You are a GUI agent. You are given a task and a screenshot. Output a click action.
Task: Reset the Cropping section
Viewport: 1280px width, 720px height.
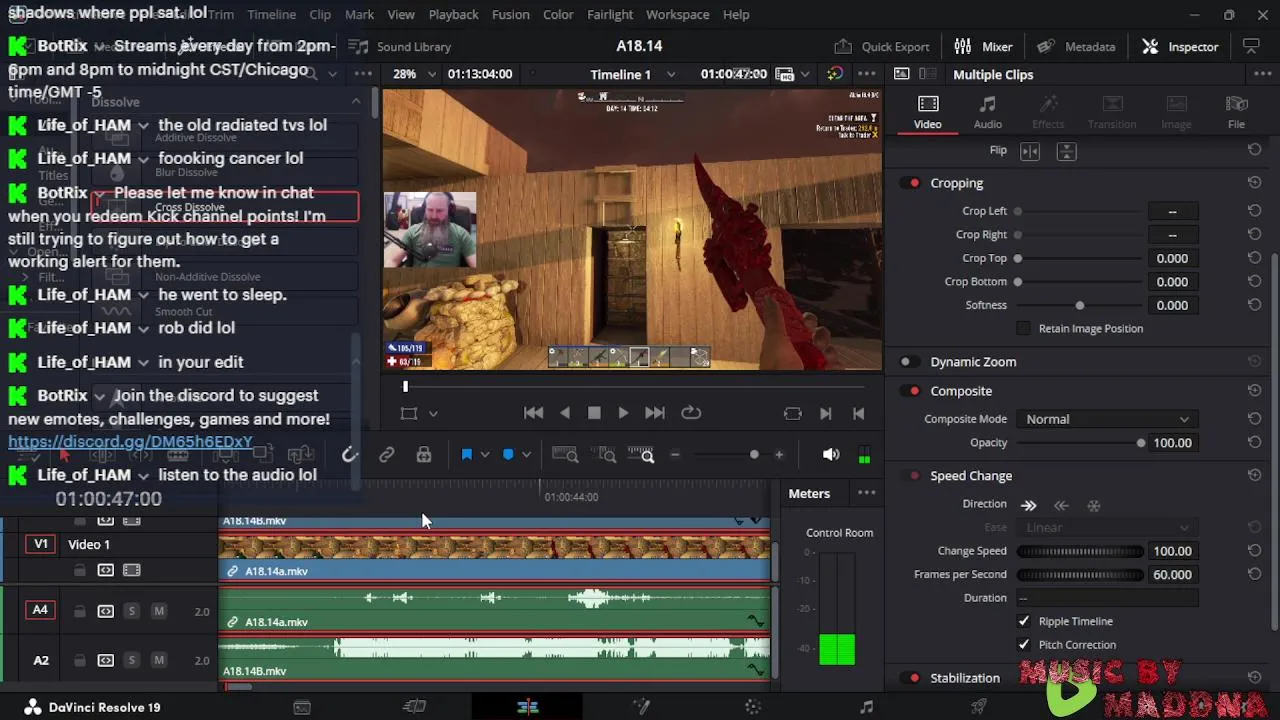click(x=1254, y=183)
